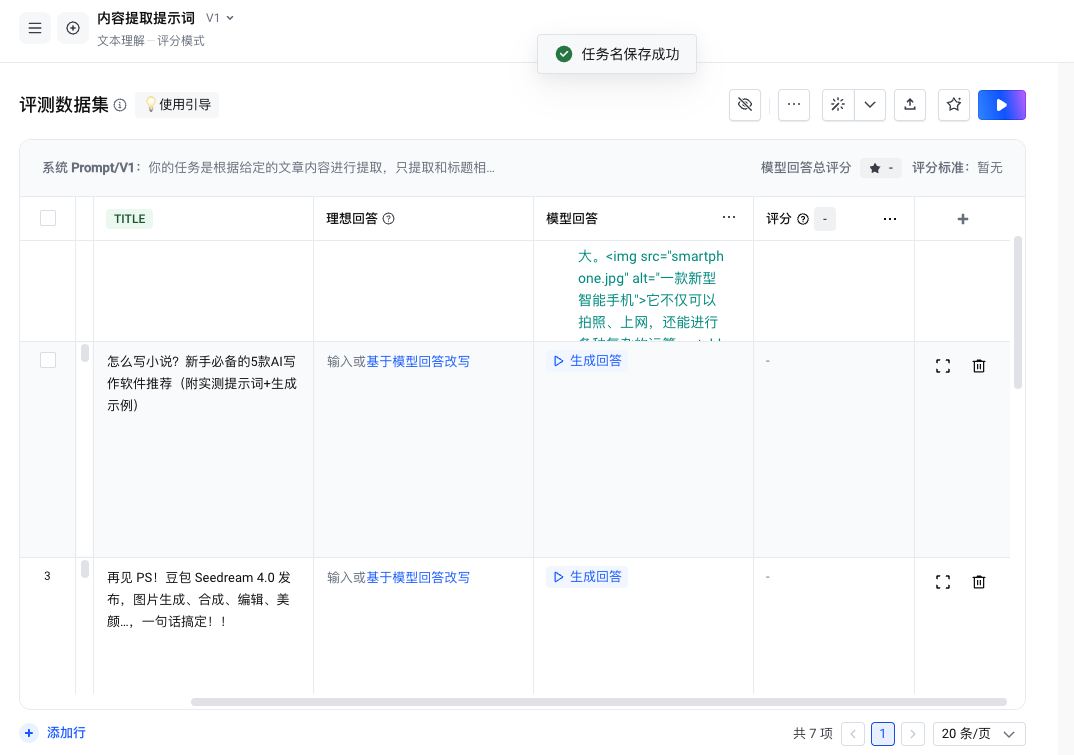This screenshot has width=1074, height=755.
Task: Add a new column with plus icon
Action: [963, 219]
